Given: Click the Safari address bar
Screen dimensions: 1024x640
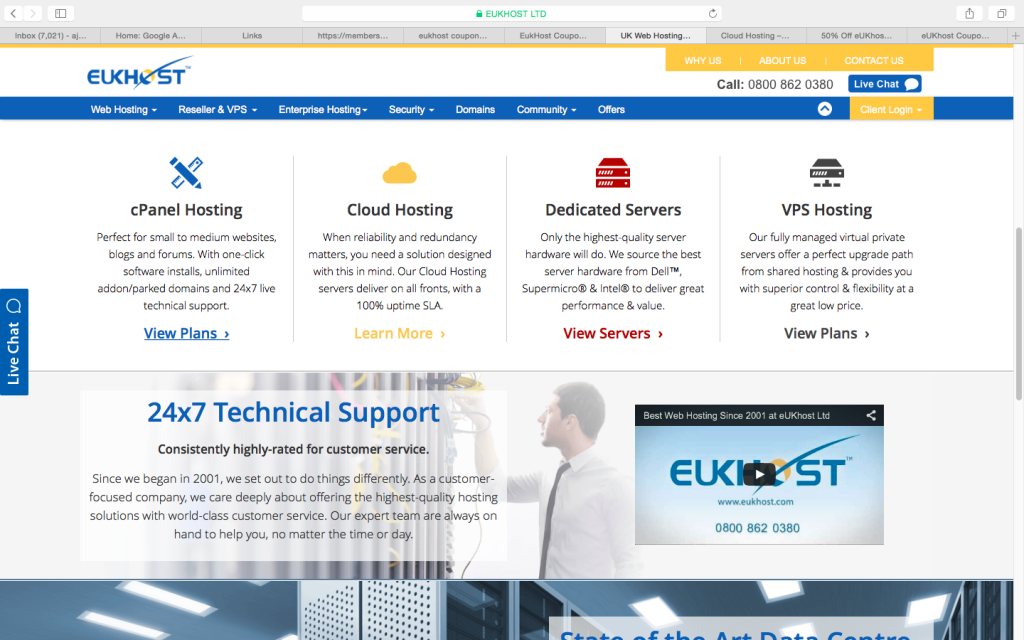Looking at the screenshot, I should [x=510, y=13].
